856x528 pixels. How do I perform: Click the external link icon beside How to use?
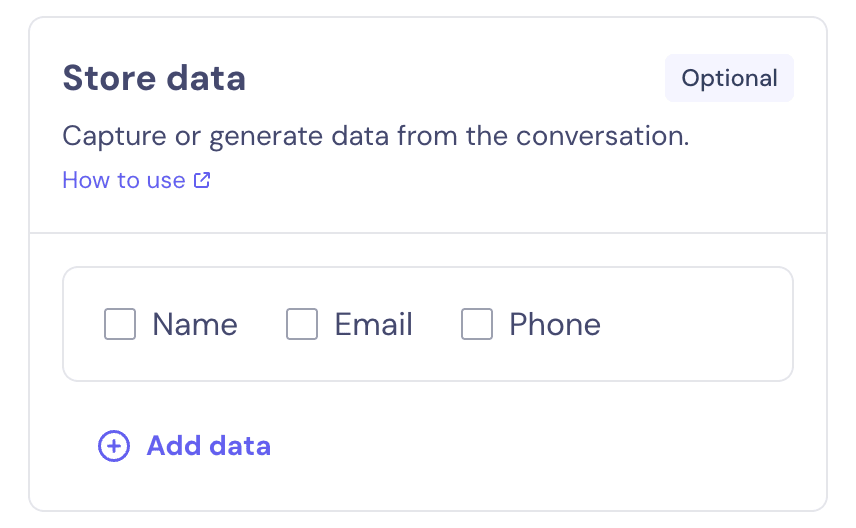coord(202,181)
